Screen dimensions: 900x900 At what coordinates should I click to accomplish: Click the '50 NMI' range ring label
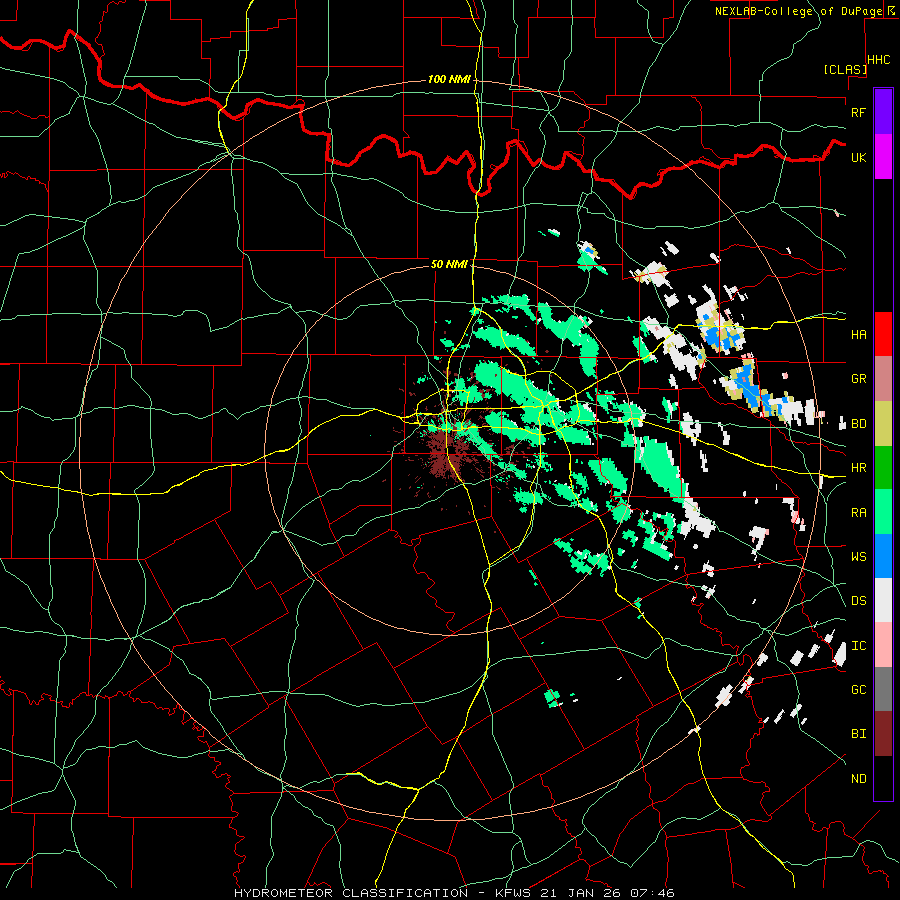[x=449, y=264]
